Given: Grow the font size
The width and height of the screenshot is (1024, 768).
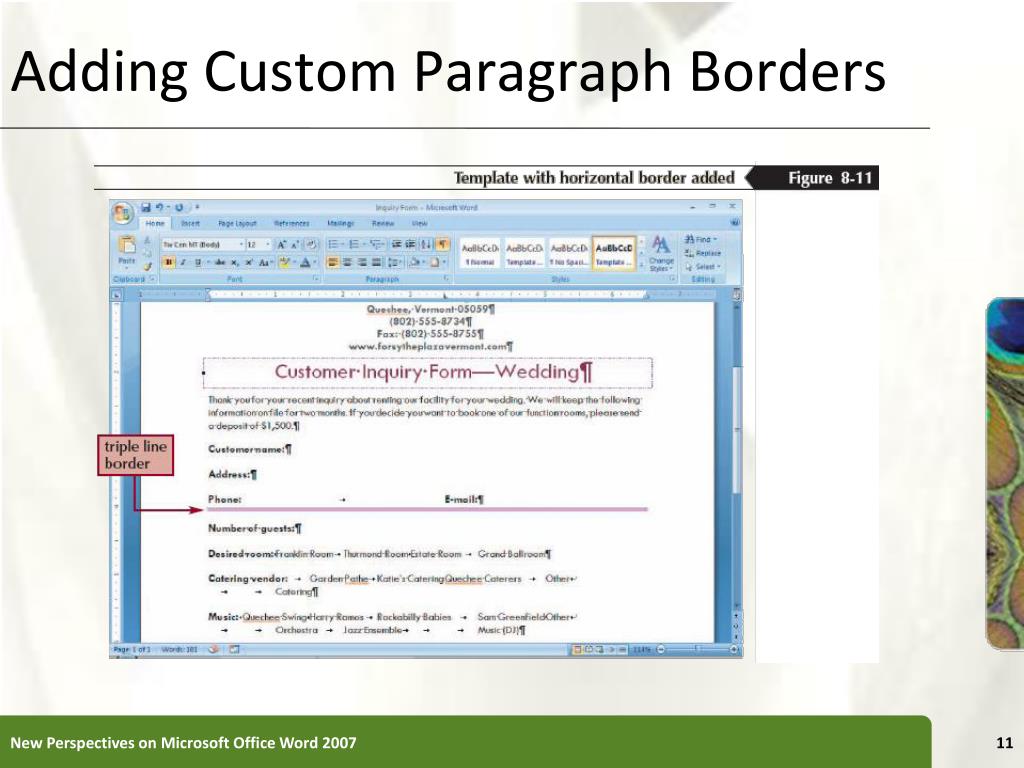Looking at the screenshot, I should 281,244.
